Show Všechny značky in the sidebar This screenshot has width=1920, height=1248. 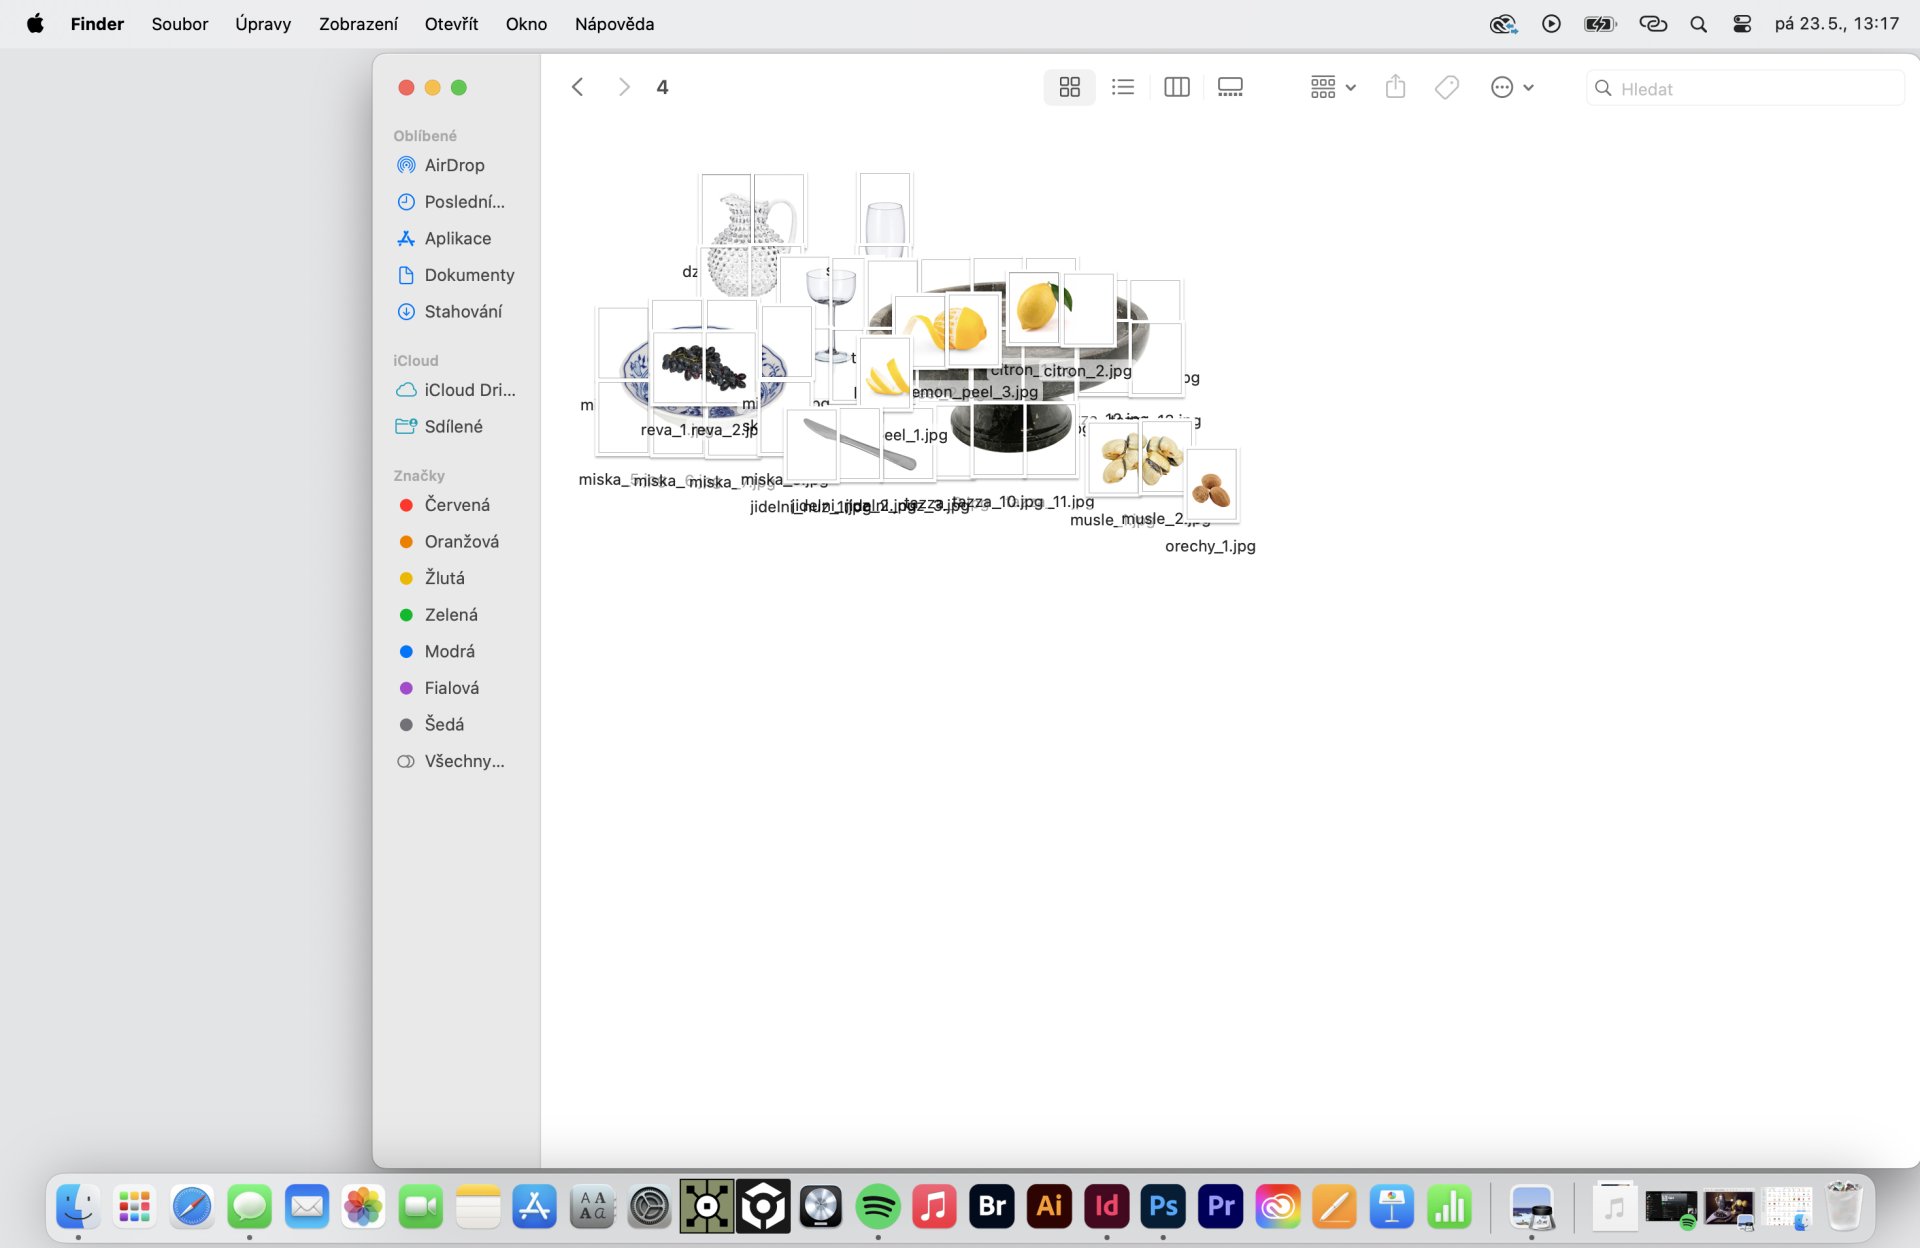(x=464, y=761)
